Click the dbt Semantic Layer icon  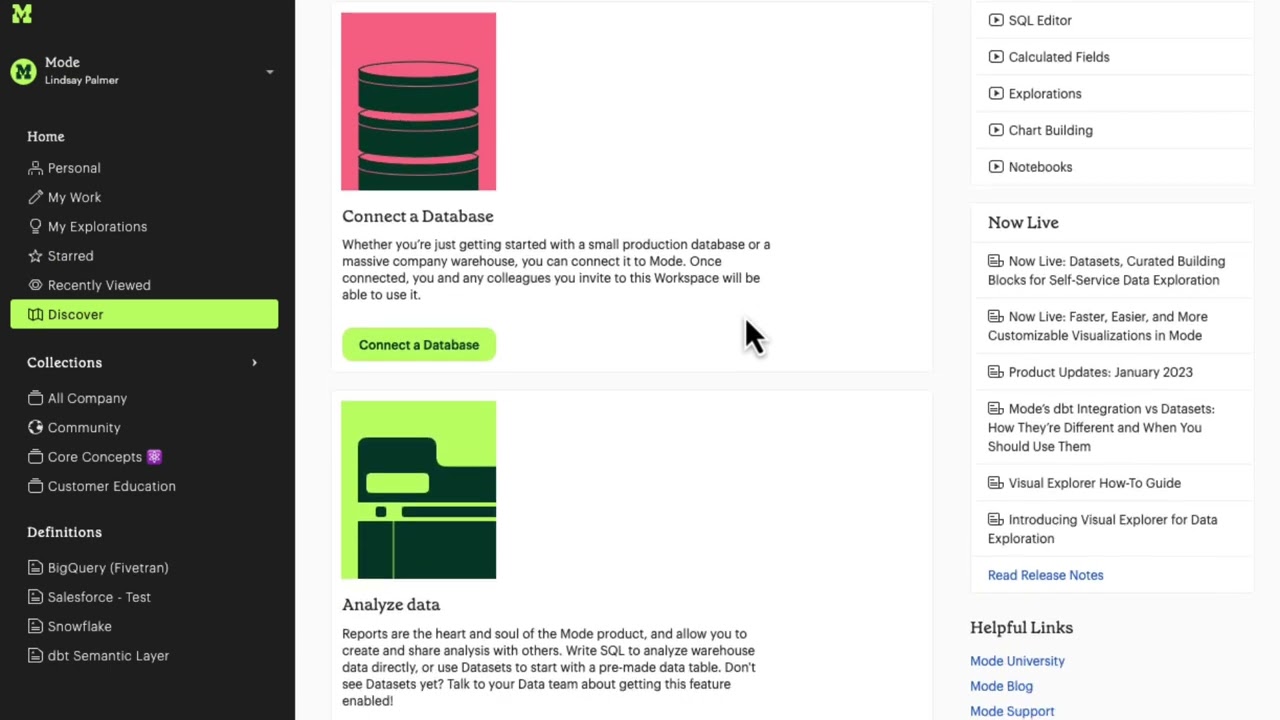[x=36, y=656]
